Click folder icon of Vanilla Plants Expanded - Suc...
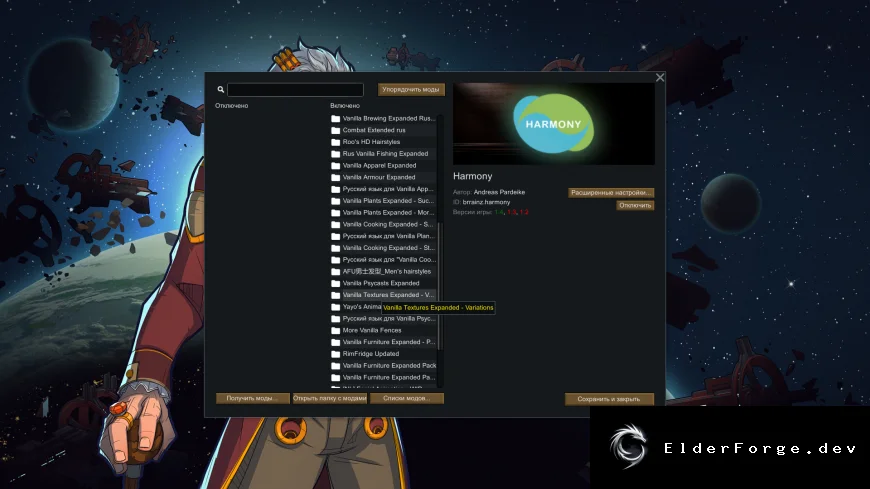This screenshot has width=870, height=489. point(336,201)
